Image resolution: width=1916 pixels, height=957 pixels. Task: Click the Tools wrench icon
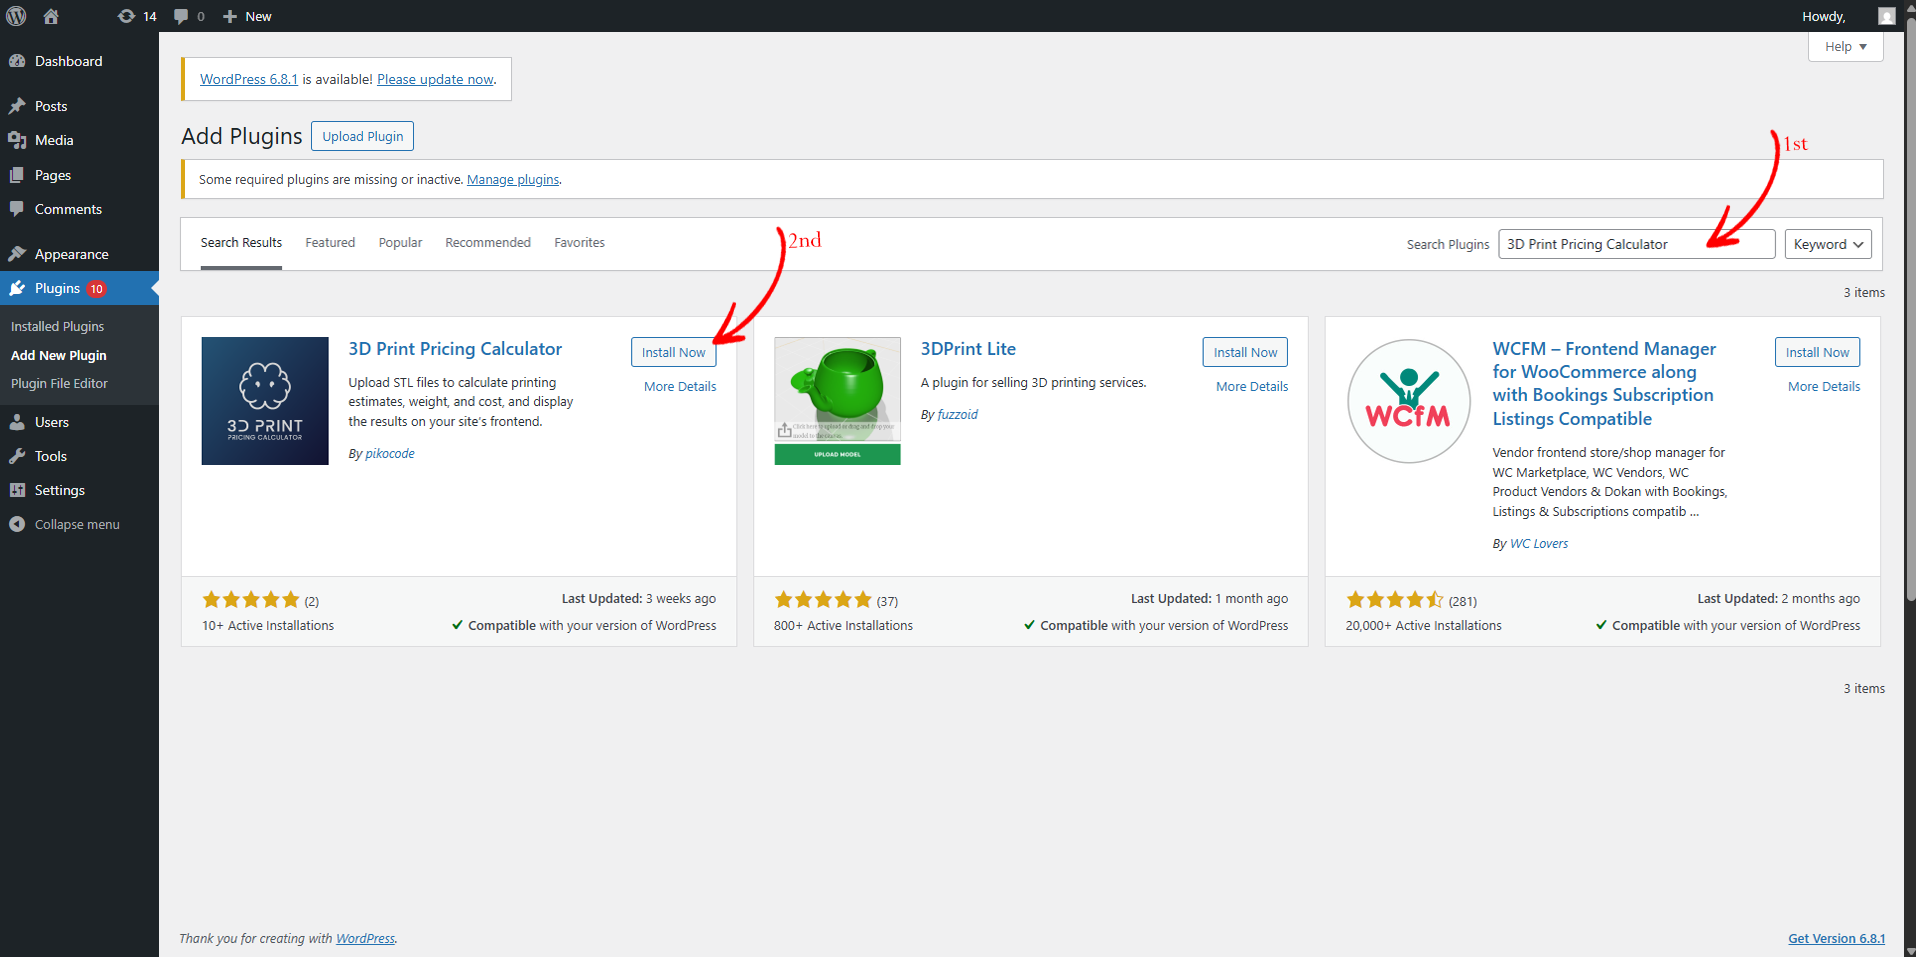coord(17,456)
